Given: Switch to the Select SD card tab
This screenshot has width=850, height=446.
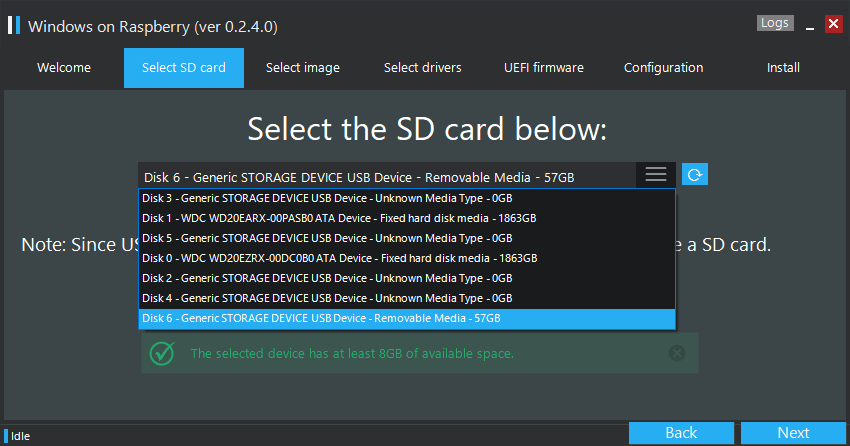Looking at the screenshot, I should point(184,68).
